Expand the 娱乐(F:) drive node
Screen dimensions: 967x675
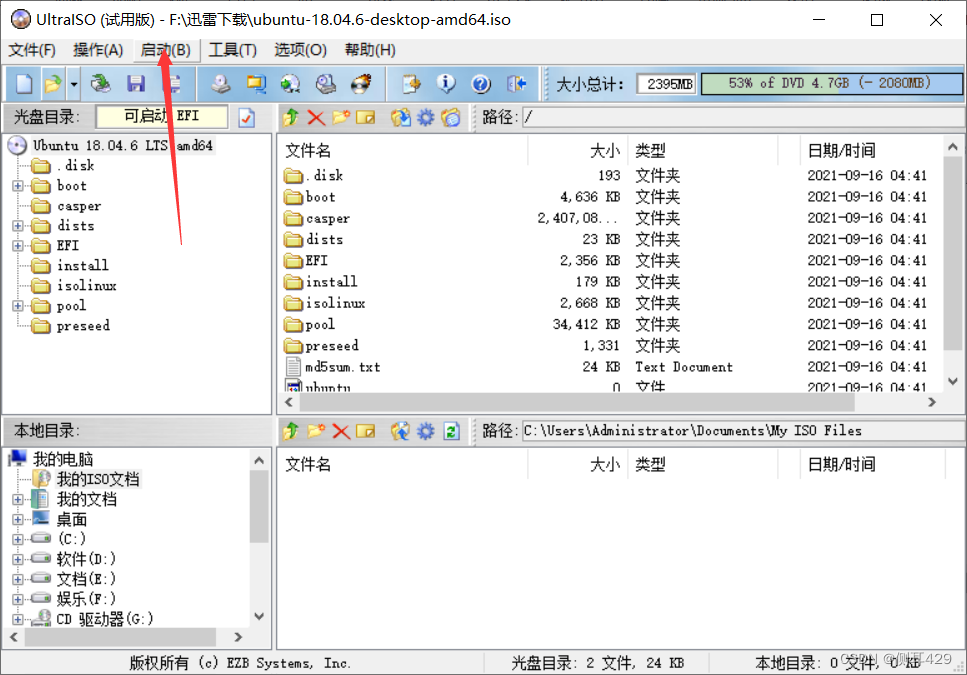[x=17, y=599]
